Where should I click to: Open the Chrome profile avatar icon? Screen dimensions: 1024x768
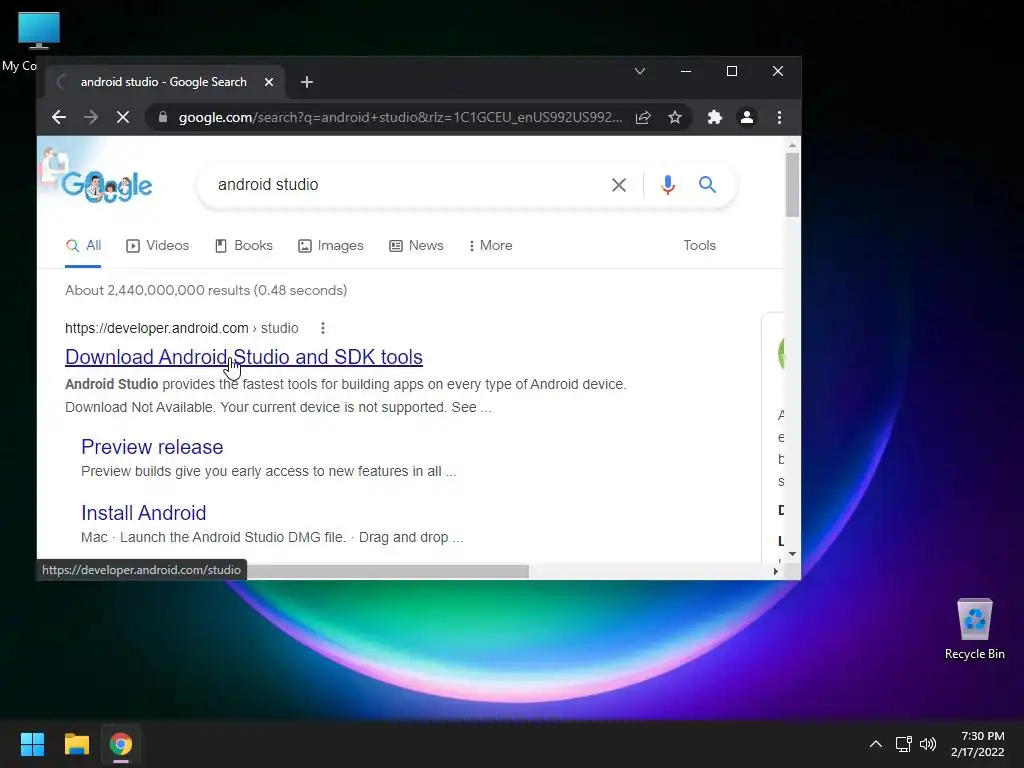click(746, 117)
